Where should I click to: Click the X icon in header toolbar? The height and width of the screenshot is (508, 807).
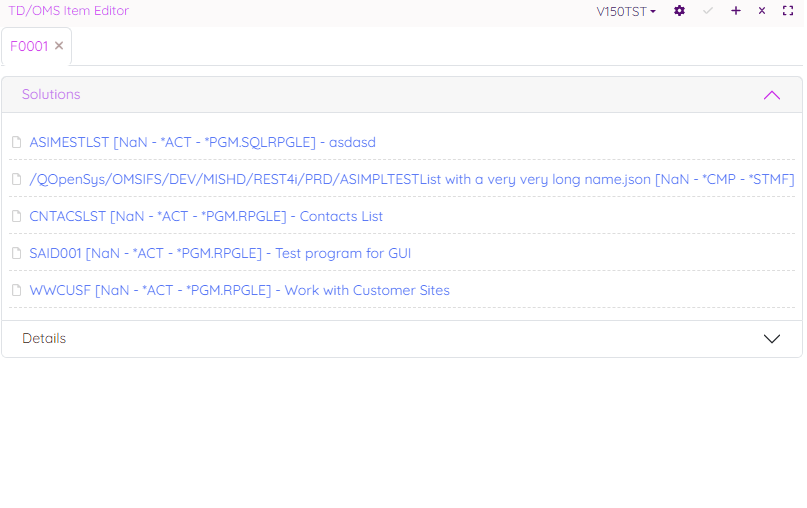pyautogui.click(x=762, y=11)
